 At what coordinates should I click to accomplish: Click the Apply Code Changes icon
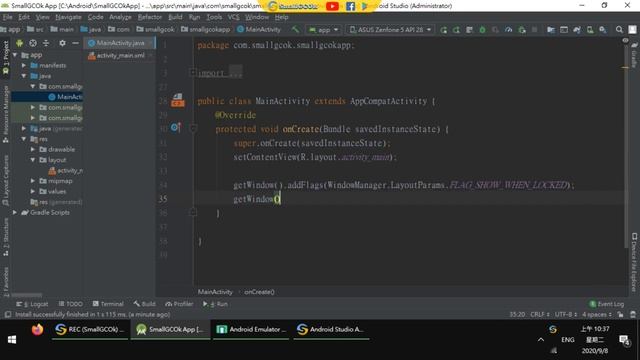pyautogui.click(x=469, y=30)
